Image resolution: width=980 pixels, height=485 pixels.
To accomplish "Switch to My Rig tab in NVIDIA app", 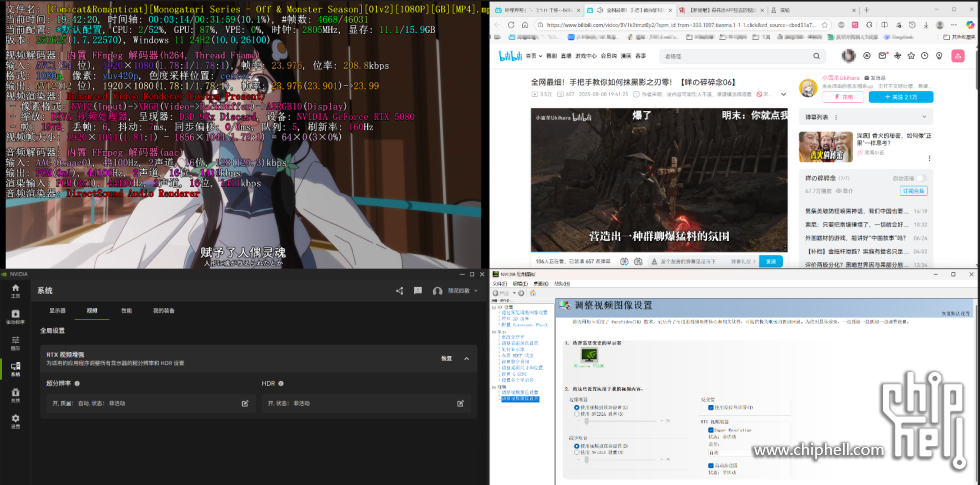I will (164, 310).
